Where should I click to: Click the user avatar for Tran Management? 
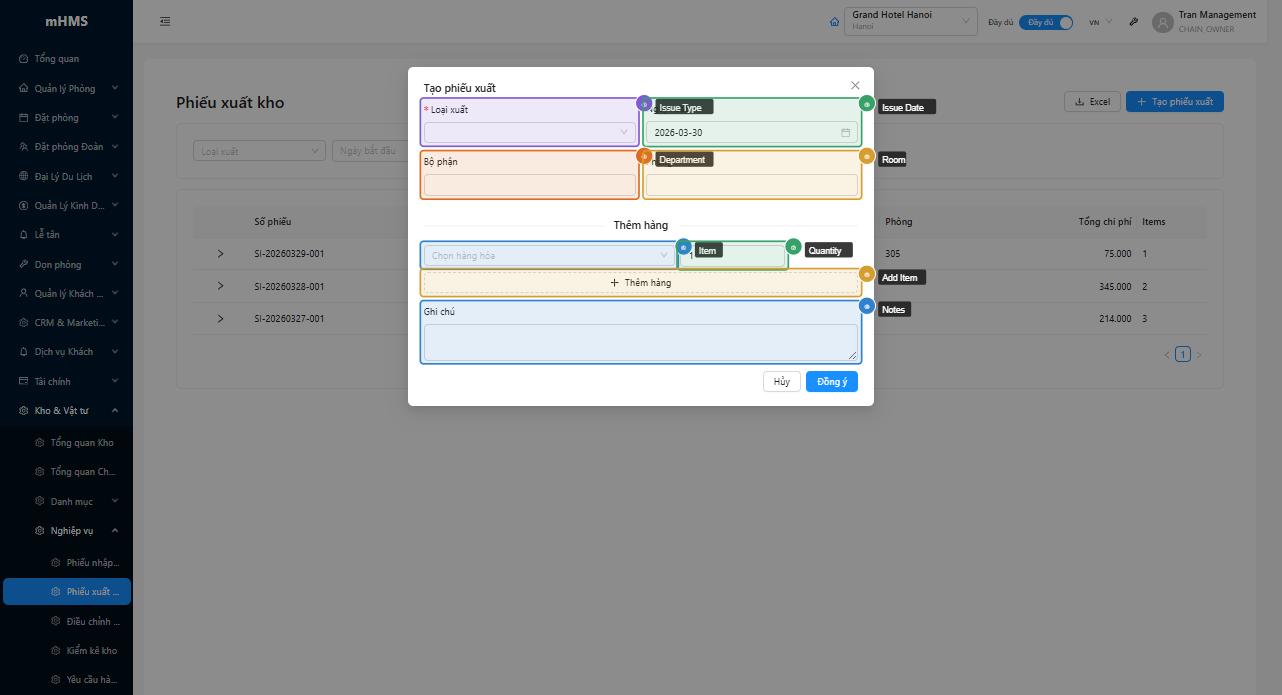tap(1162, 22)
